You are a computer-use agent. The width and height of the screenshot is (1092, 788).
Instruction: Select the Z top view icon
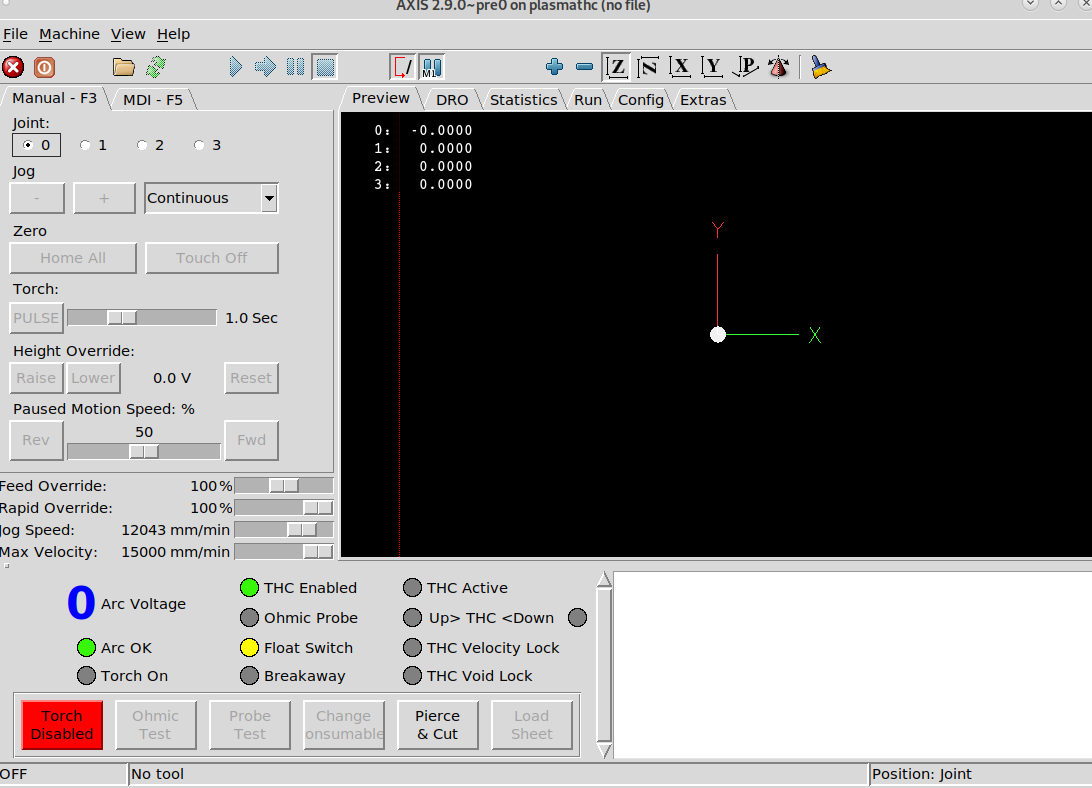tap(616, 68)
